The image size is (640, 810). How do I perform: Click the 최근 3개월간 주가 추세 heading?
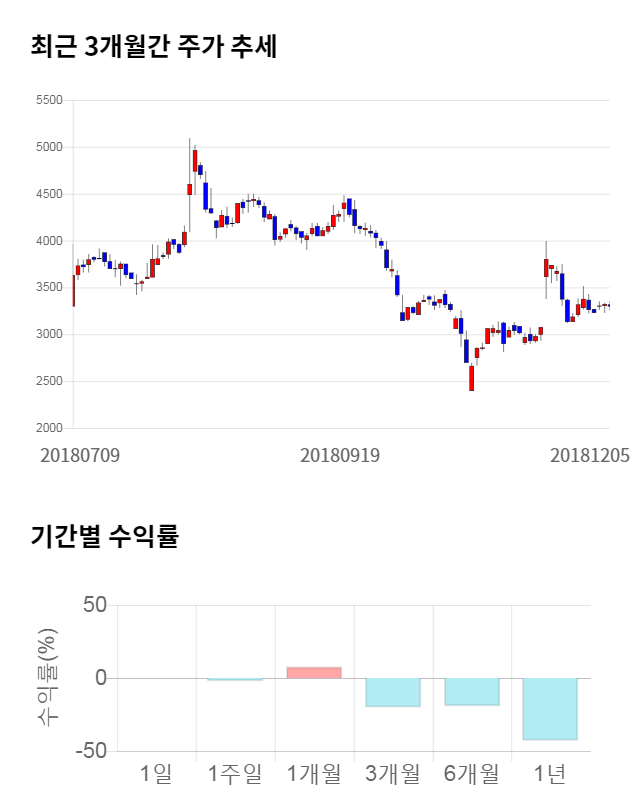(x=154, y=47)
